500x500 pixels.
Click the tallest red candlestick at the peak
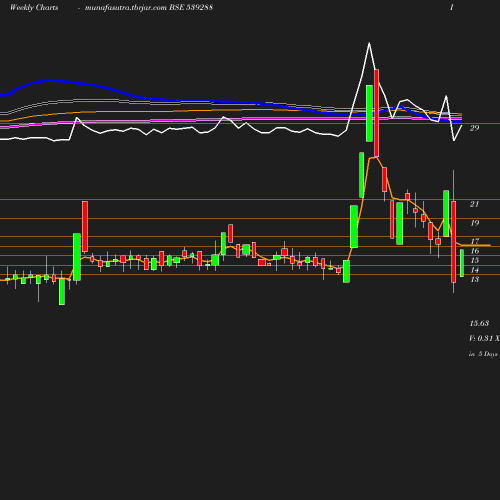point(377,113)
